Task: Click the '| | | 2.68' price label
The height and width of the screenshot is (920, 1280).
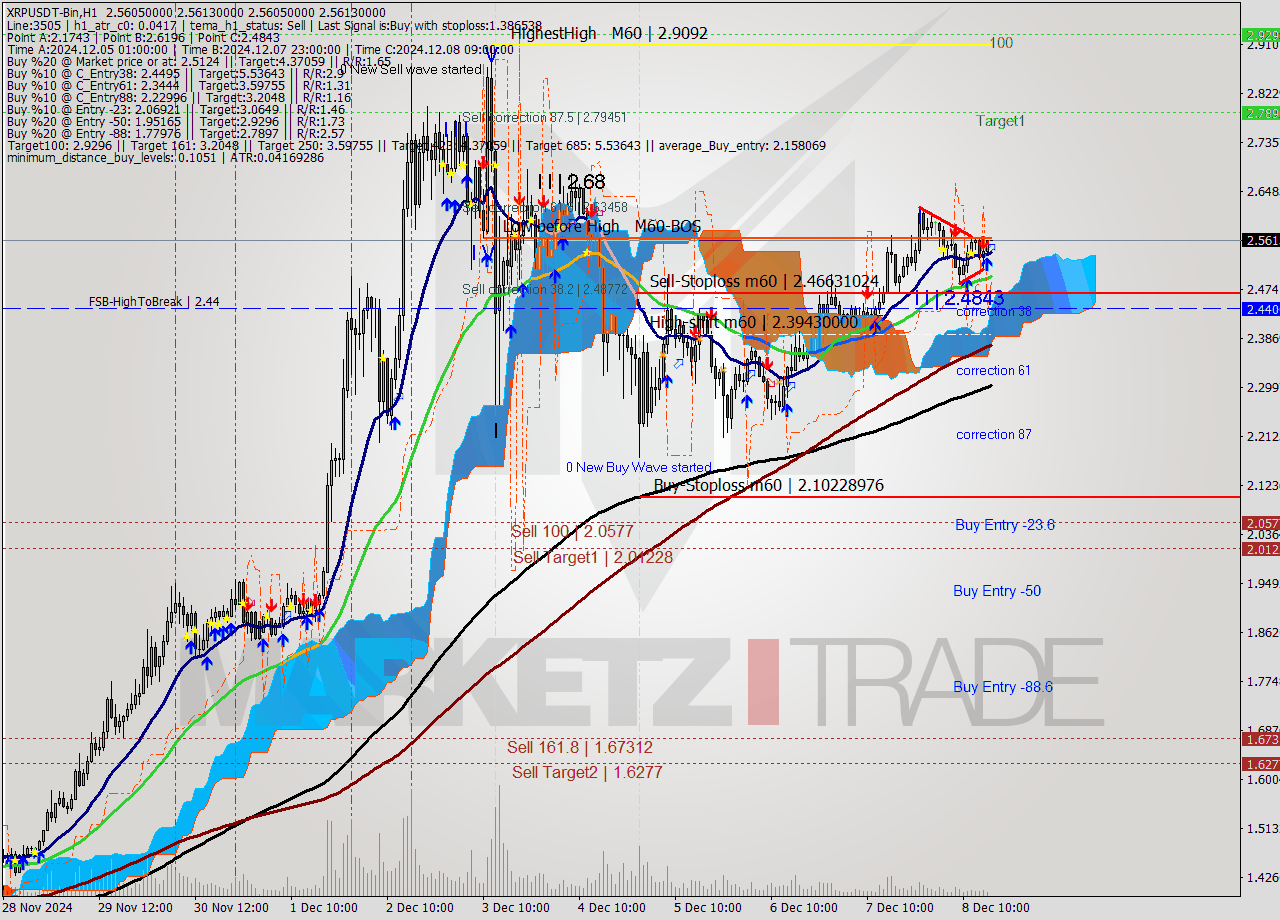Action: [571, 182]
